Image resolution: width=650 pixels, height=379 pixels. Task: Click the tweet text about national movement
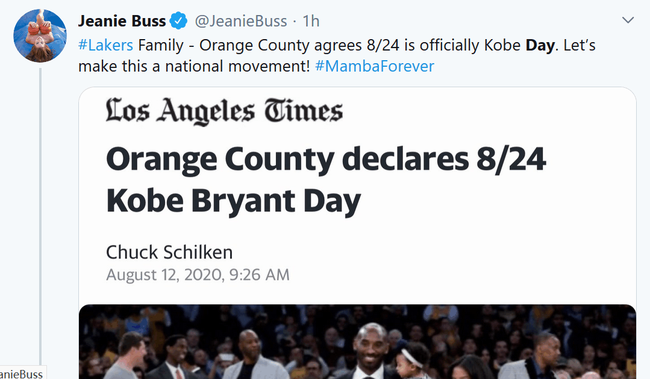pos(194,66)
